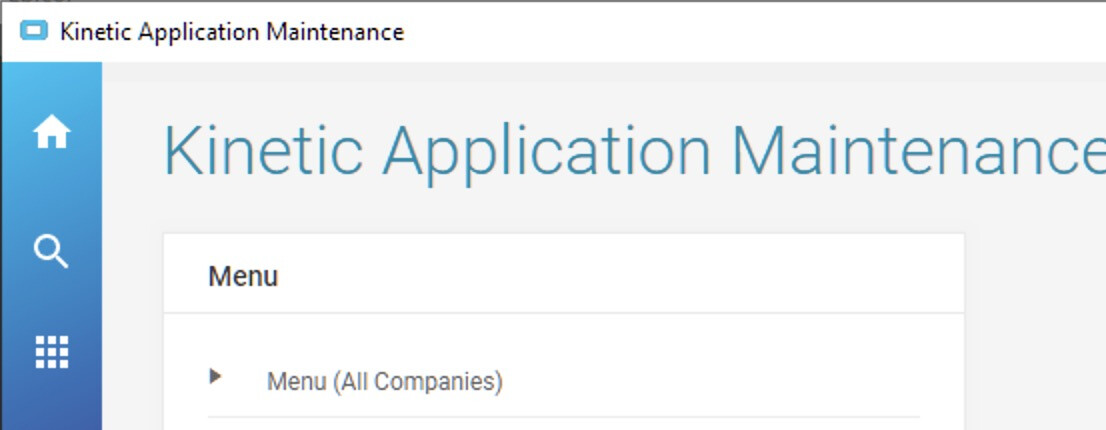
Task: Click the Kinetic Application Maintenance page heading
Action: [634, 153]
